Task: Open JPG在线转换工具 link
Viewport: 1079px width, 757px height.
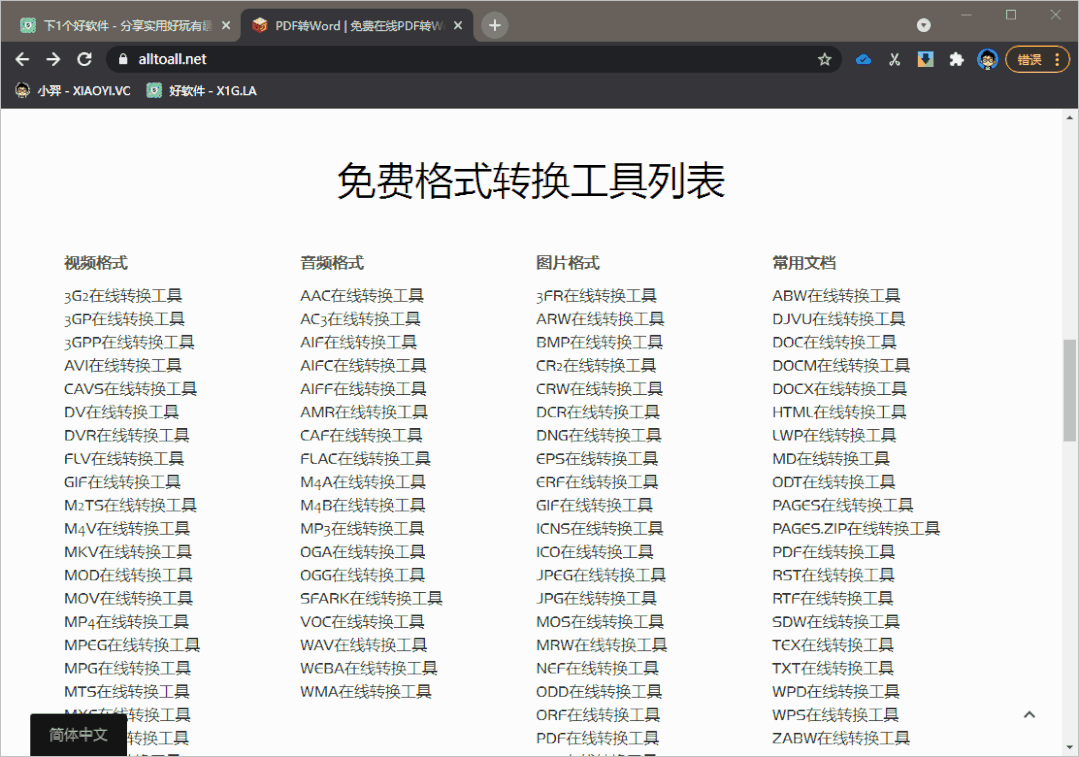Action: pos(596,598)
